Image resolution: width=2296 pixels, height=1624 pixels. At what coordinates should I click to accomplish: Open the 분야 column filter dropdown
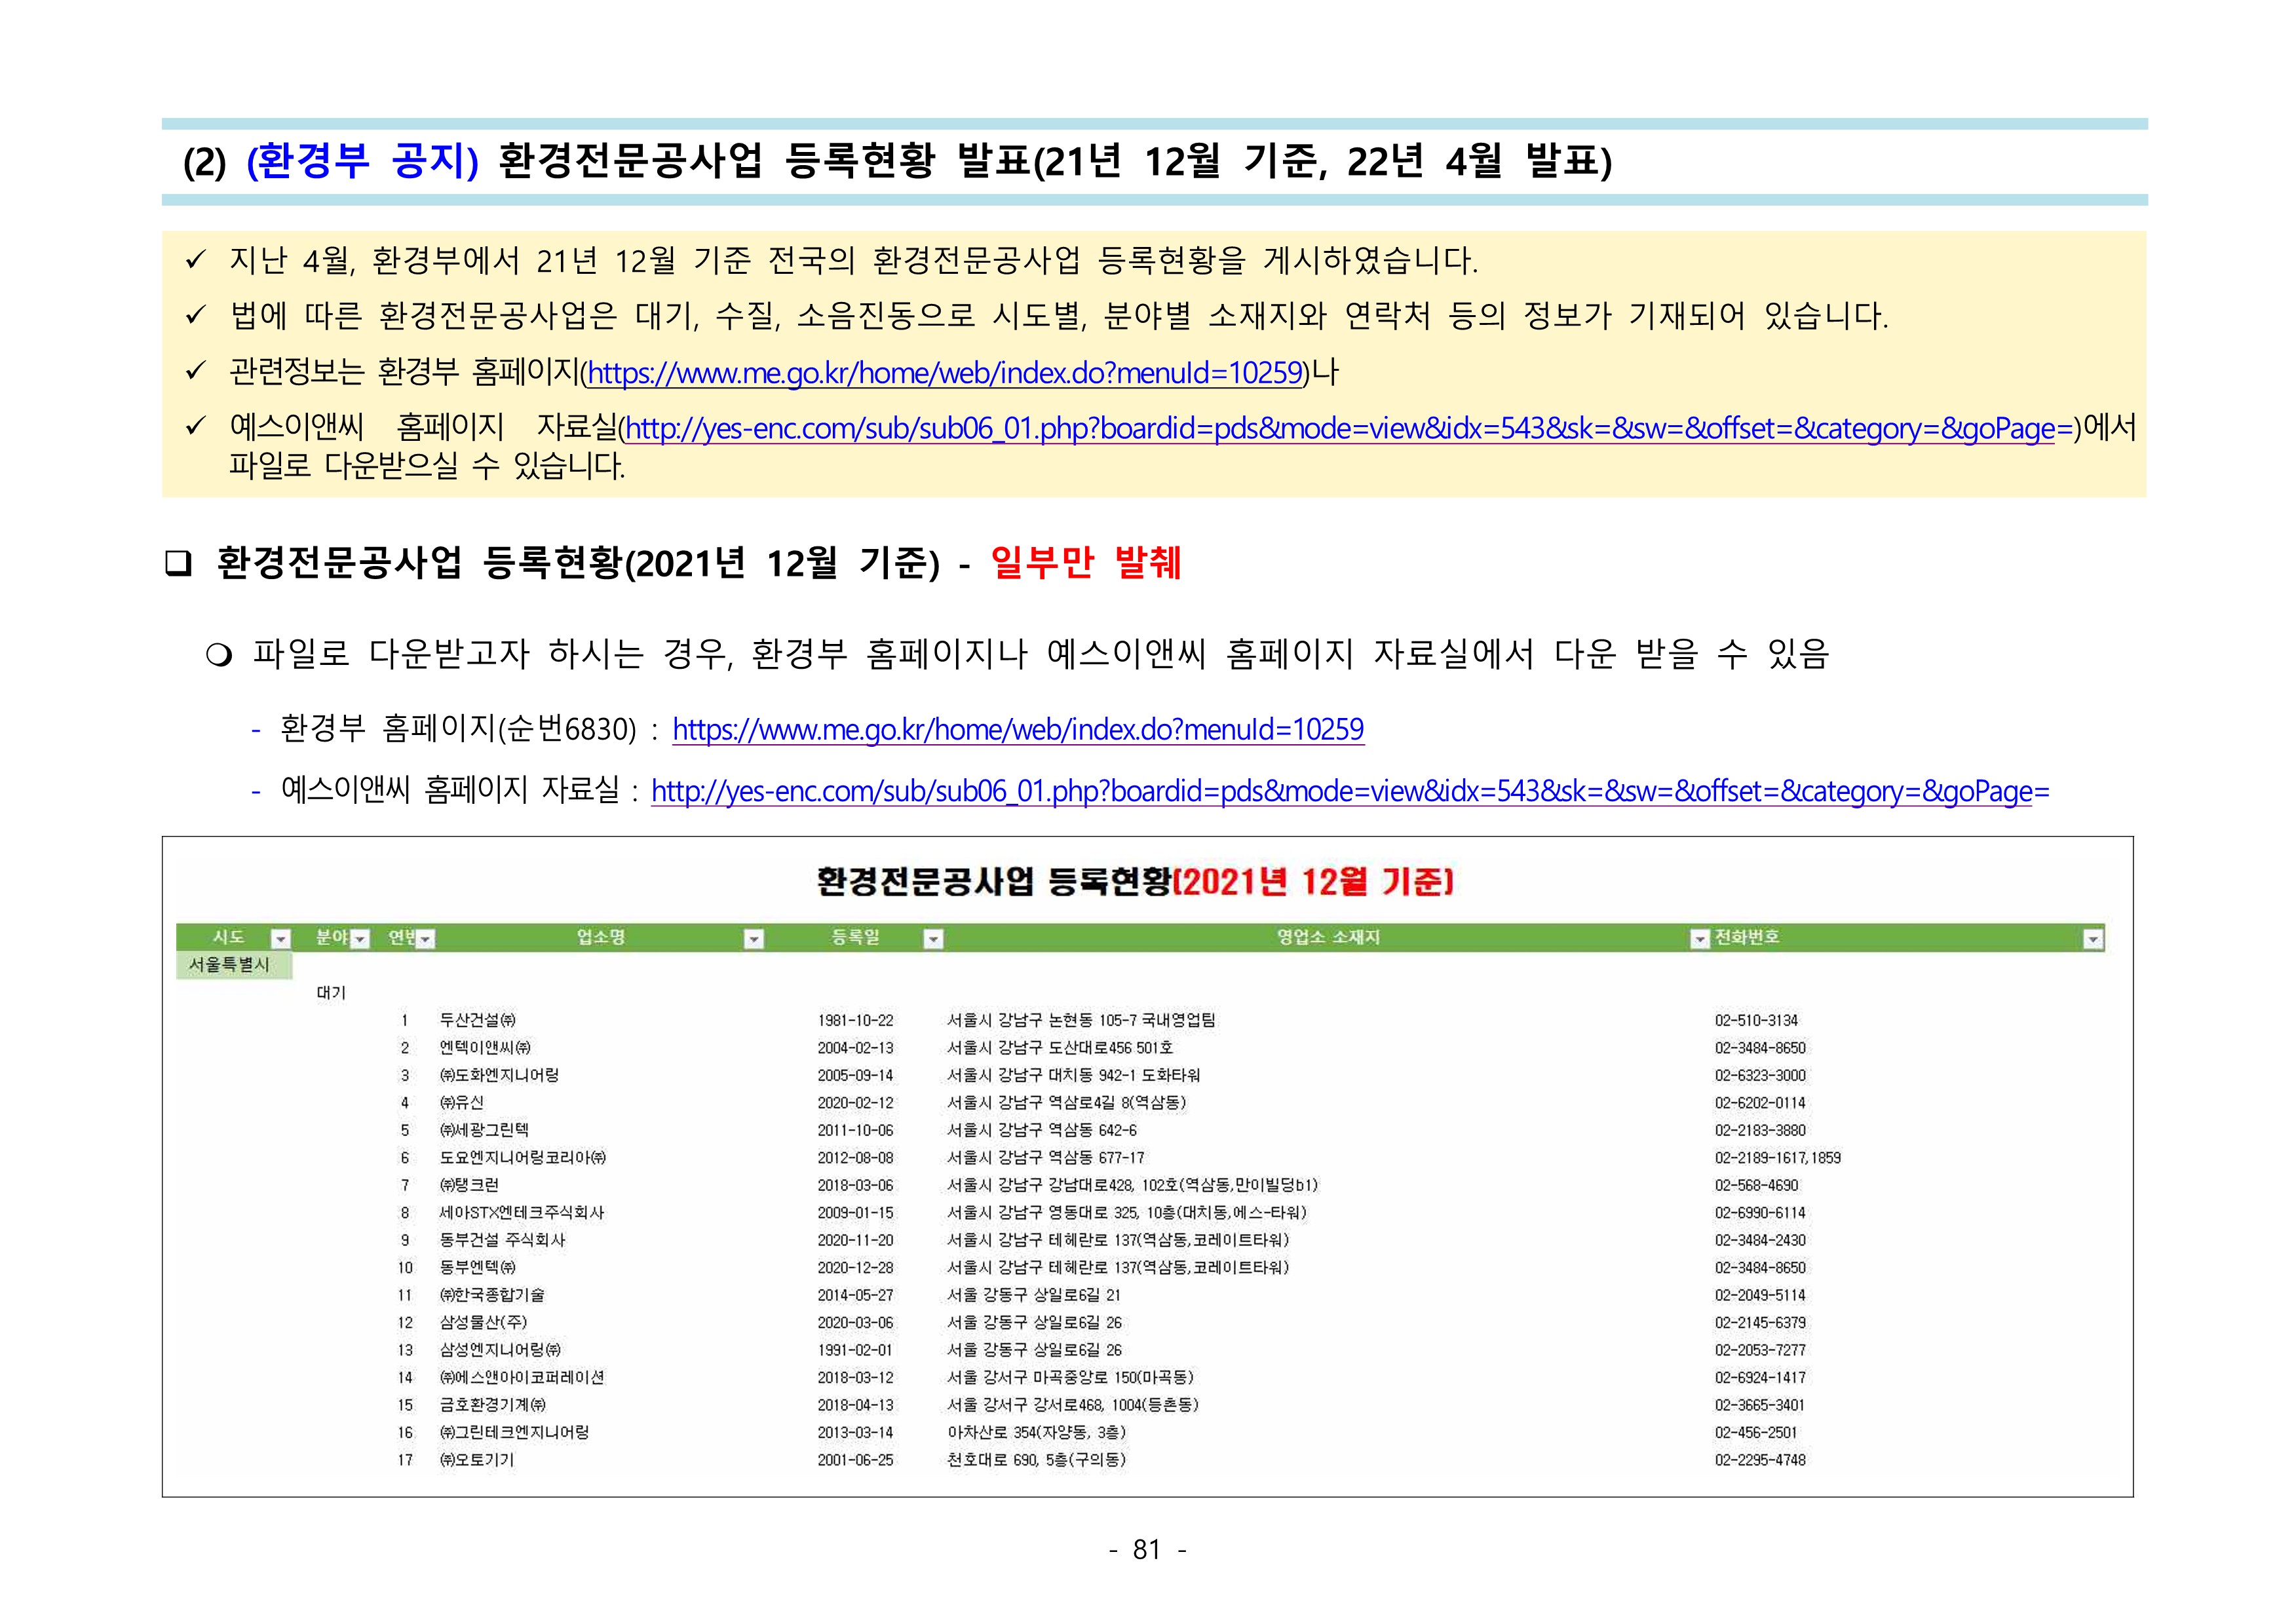tap(361, 939)
